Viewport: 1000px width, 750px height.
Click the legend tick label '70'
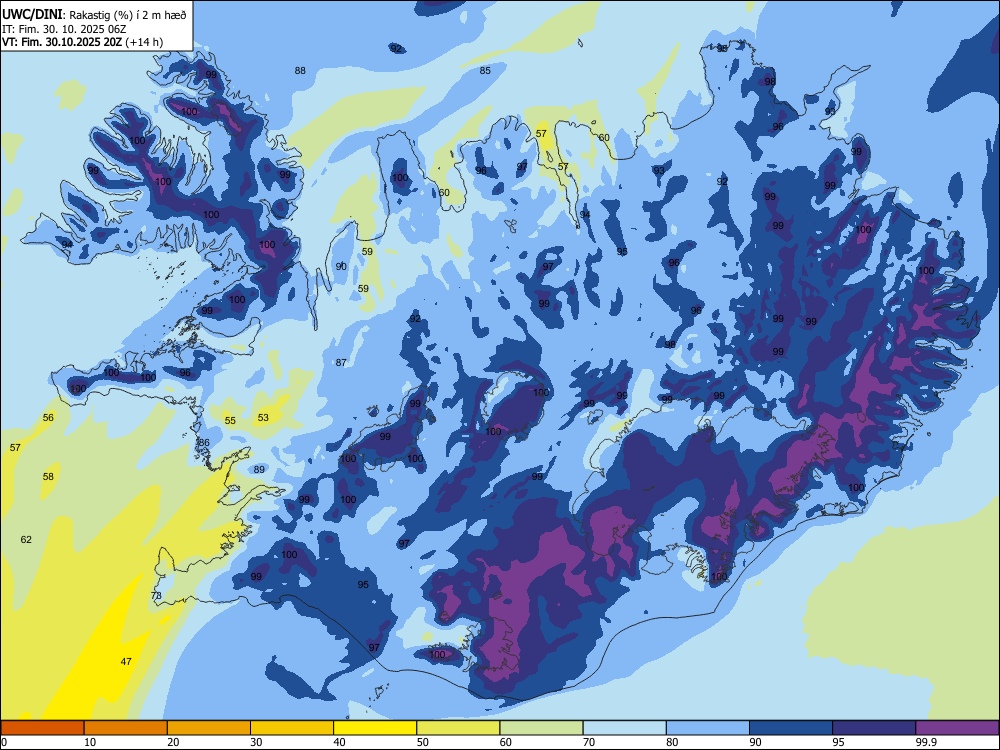click(x=589, y=742)
